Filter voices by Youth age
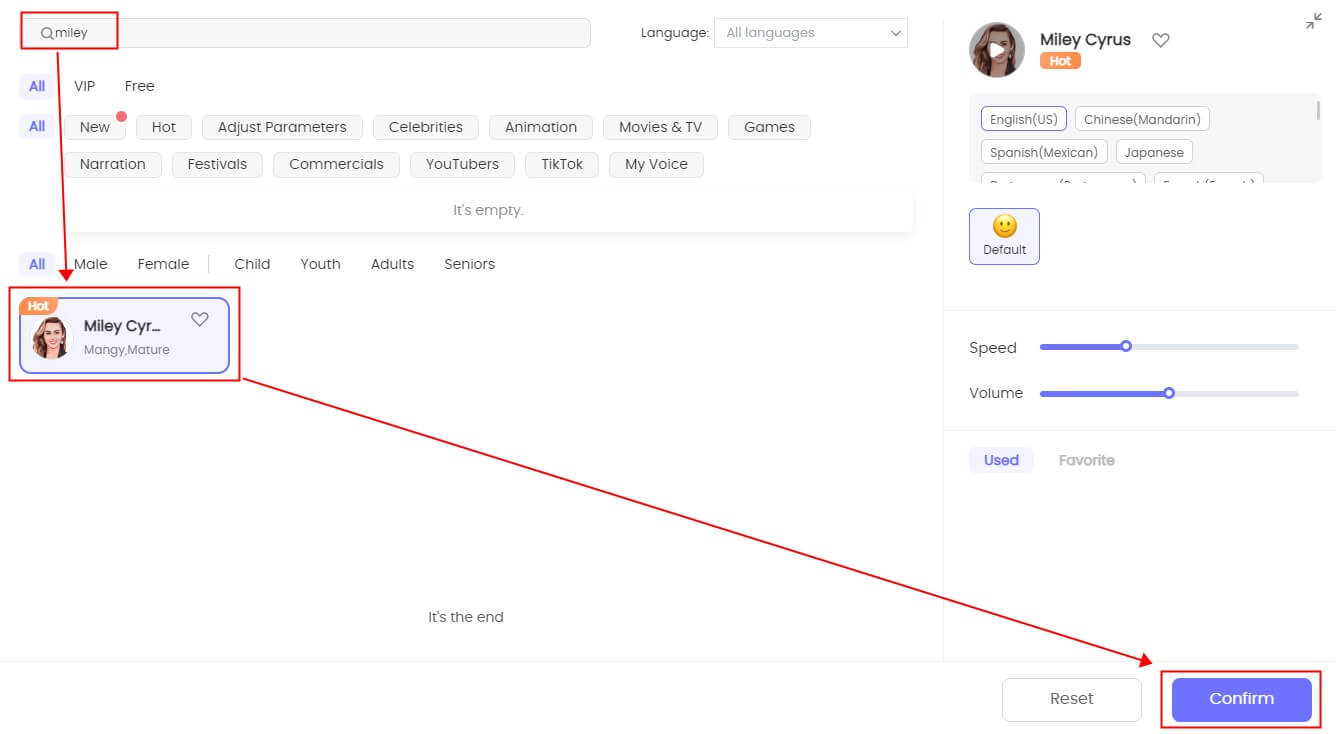 [320, 264]
